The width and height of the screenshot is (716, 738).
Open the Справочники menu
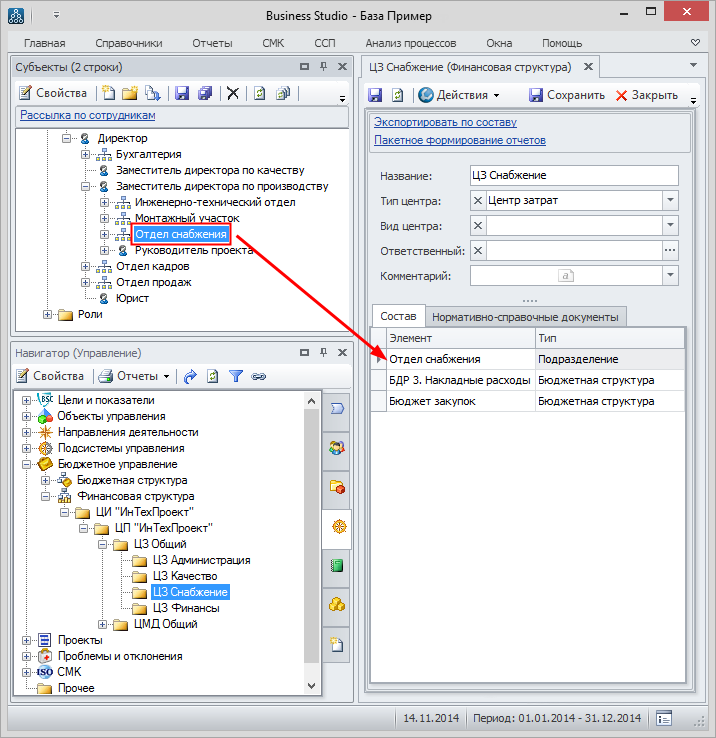pyautogui.click(x=129, y=43)
